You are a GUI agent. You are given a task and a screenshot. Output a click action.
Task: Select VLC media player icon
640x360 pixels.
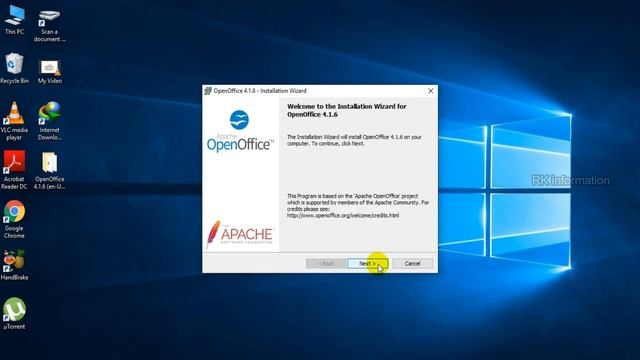click(x=14, y=121)
